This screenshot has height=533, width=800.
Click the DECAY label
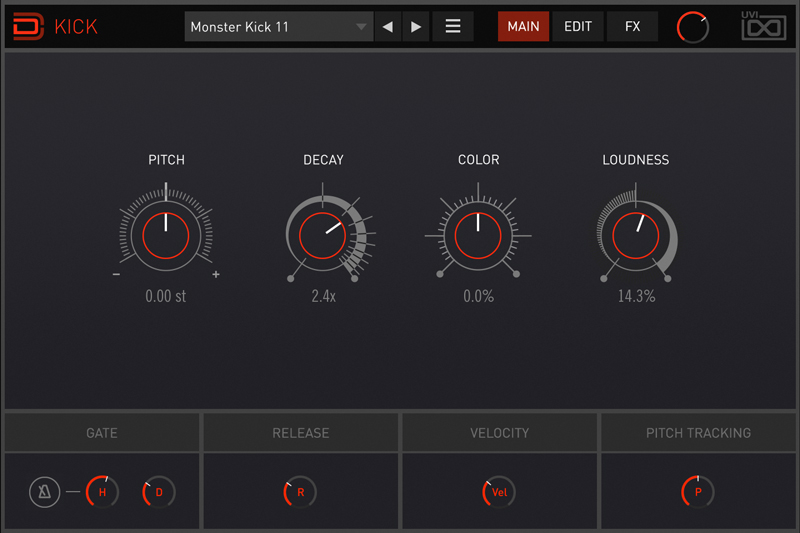[x=323, y=160]
